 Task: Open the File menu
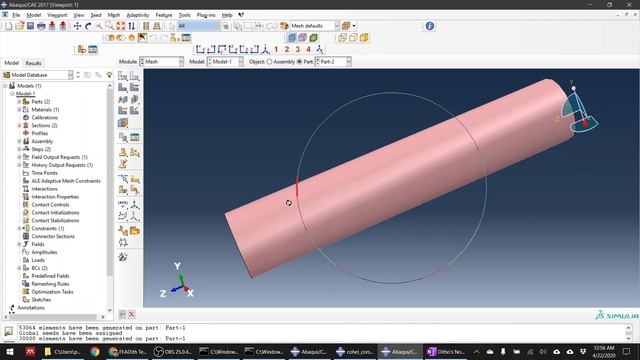16,15
